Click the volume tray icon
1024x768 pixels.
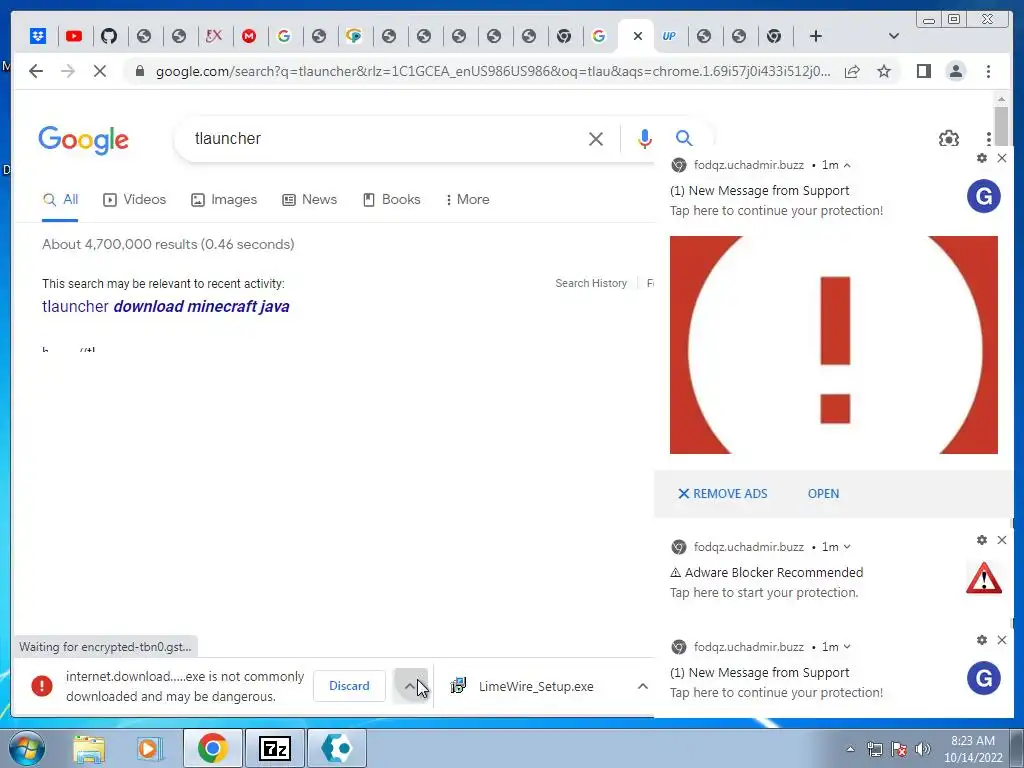923,749
